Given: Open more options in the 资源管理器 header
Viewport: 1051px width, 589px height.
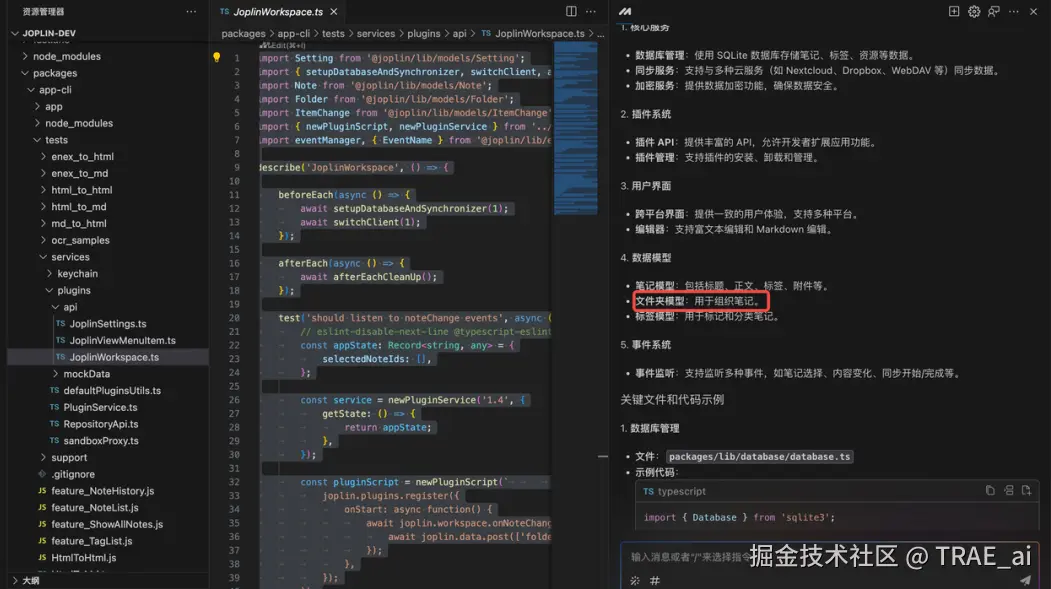Looking at the screenshot, I should coord(191,11).
